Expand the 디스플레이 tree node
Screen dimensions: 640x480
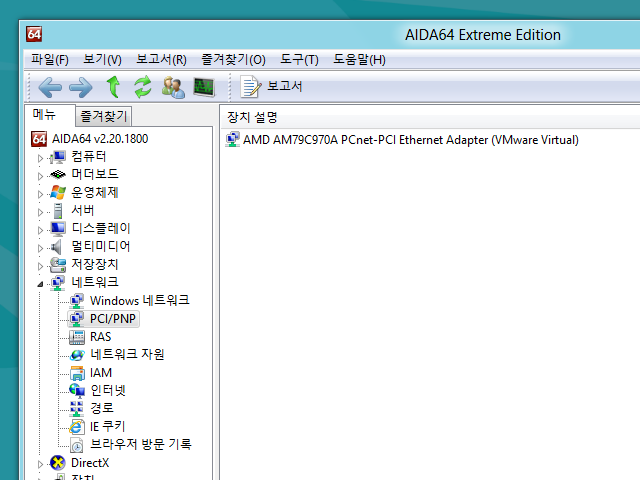tap(40, 230)
